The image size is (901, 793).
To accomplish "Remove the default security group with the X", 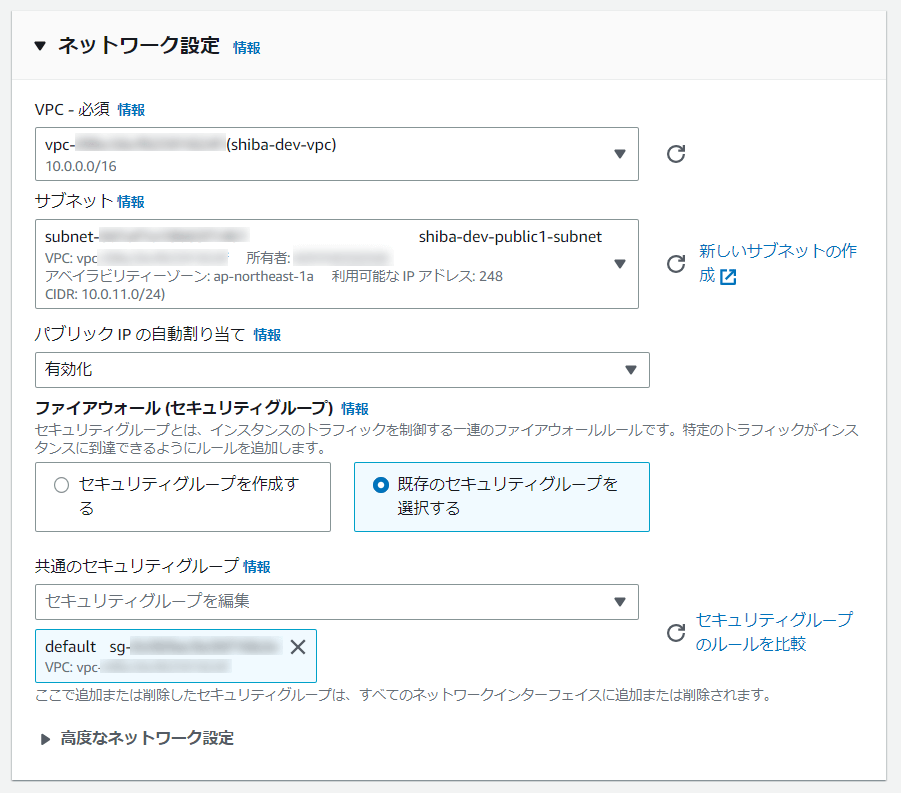I will point(297,646).
